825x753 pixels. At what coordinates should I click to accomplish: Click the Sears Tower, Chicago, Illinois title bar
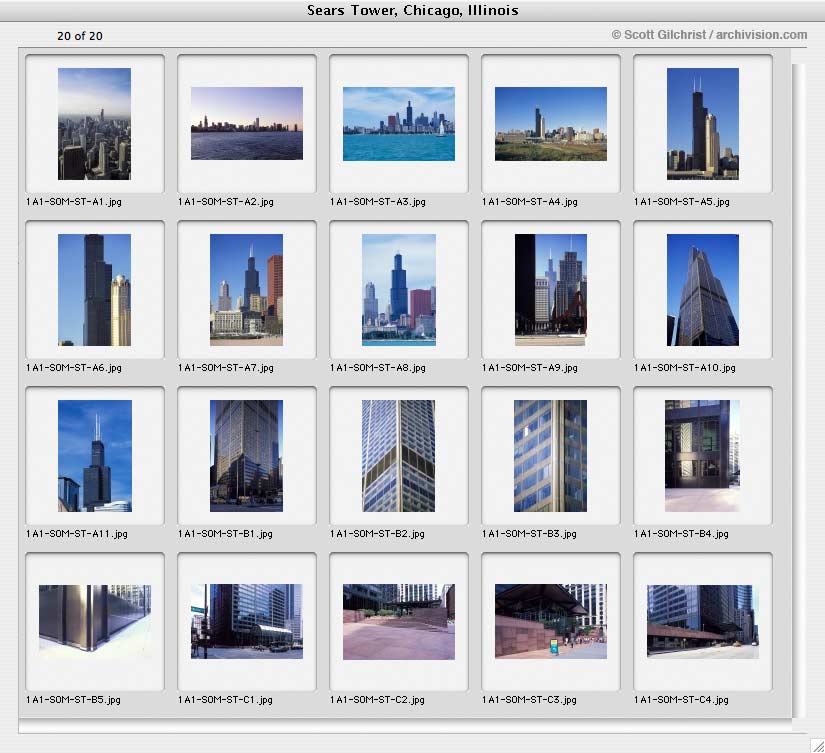[412, 11]
